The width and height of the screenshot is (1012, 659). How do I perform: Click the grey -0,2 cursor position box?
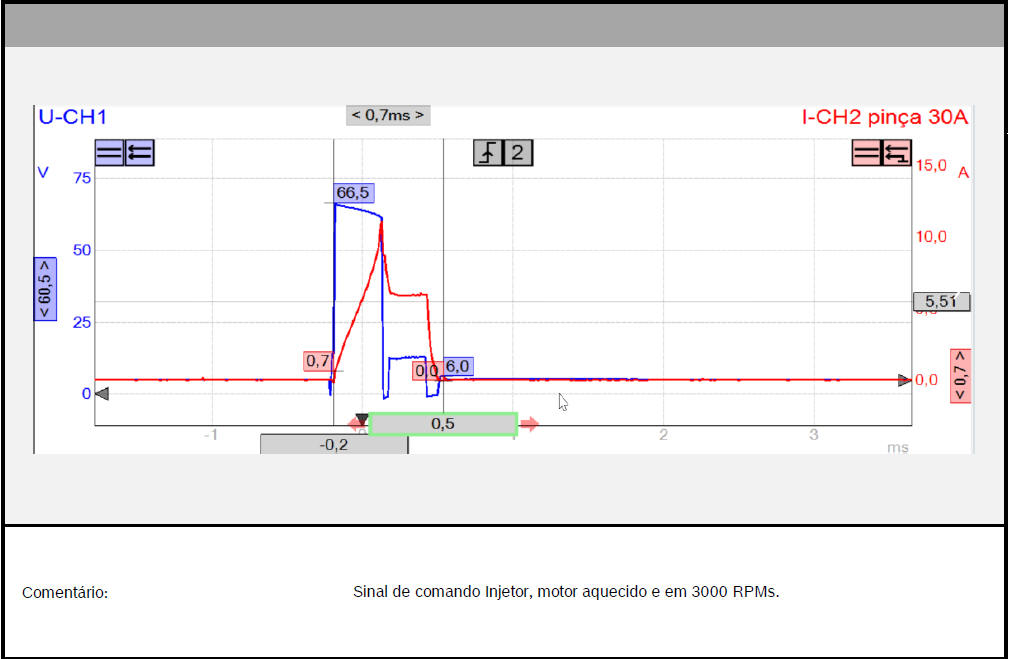pyautogui.click(x=334, y=445)
